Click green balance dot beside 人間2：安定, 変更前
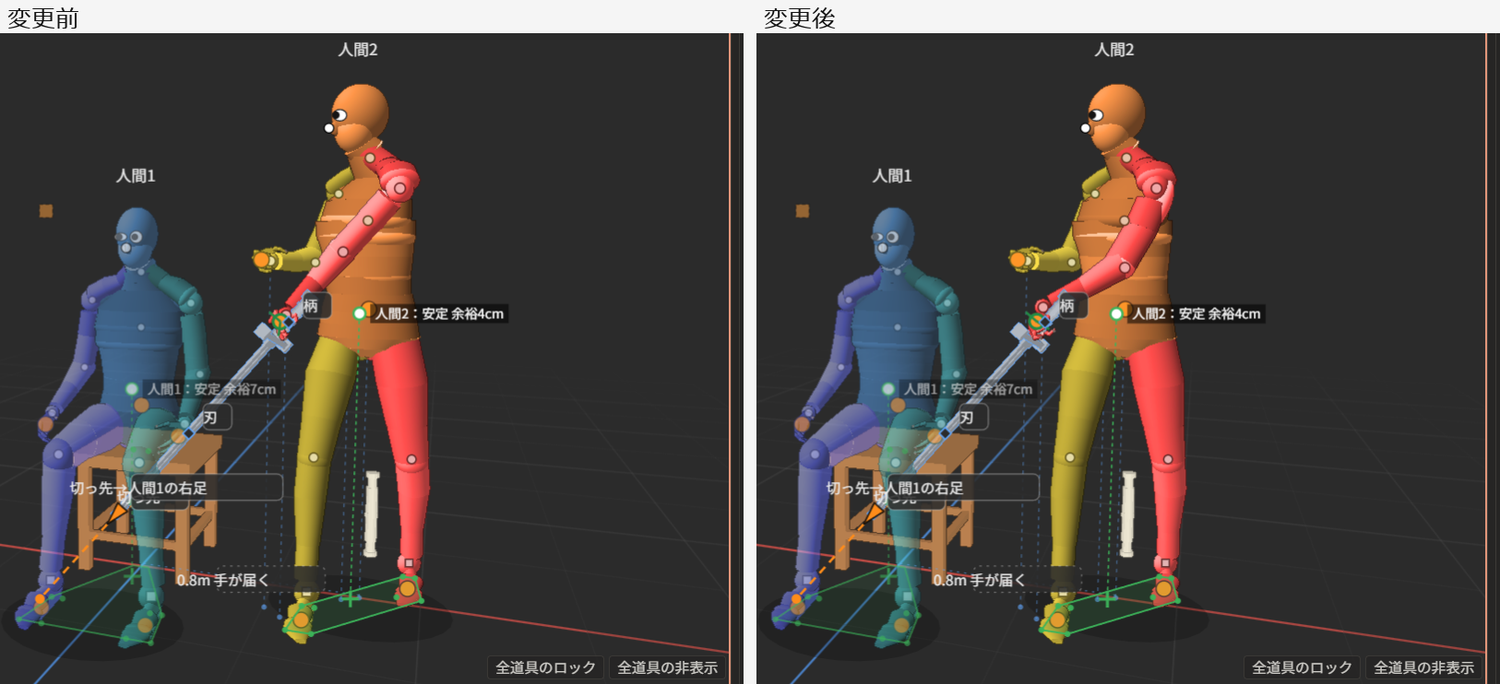 pyautogui.click(x=359, y=314)
